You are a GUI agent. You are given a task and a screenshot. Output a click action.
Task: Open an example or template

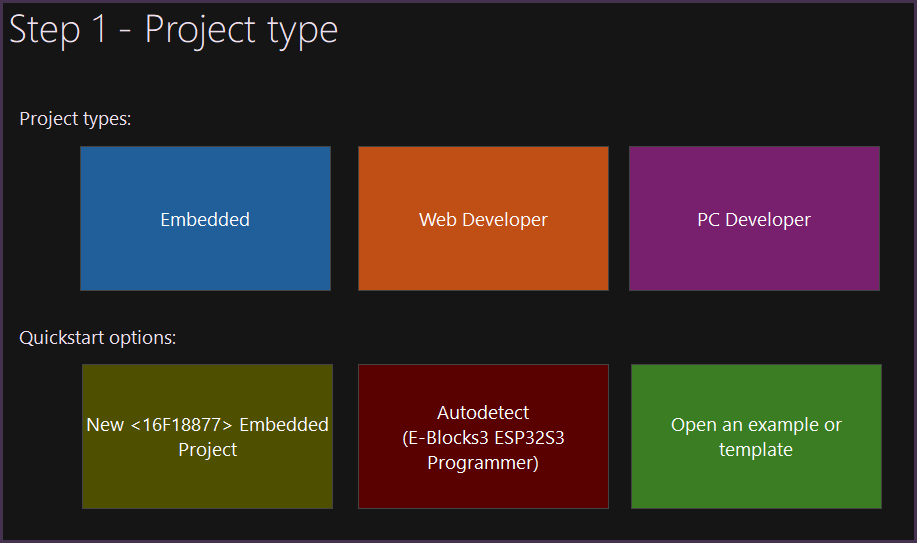[756, 437]
